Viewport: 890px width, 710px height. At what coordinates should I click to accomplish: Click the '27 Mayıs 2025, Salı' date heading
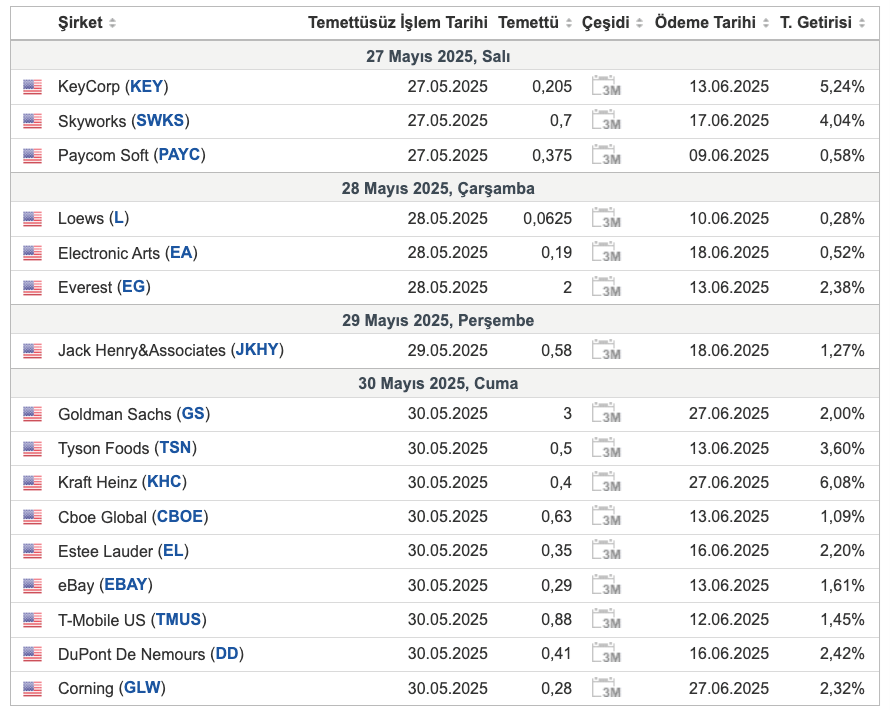click(438, 56)
